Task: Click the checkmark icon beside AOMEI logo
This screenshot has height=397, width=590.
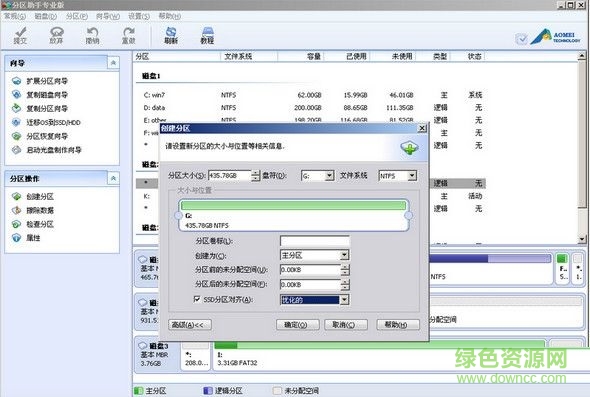Action: point(522,38)
